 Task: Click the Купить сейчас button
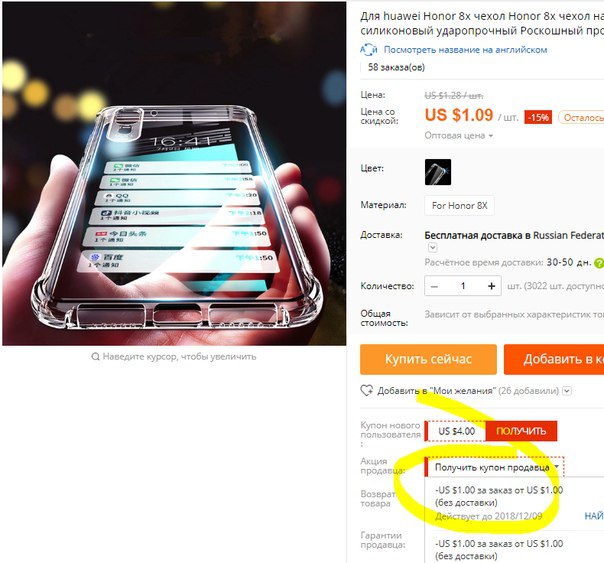click(428, 359)
